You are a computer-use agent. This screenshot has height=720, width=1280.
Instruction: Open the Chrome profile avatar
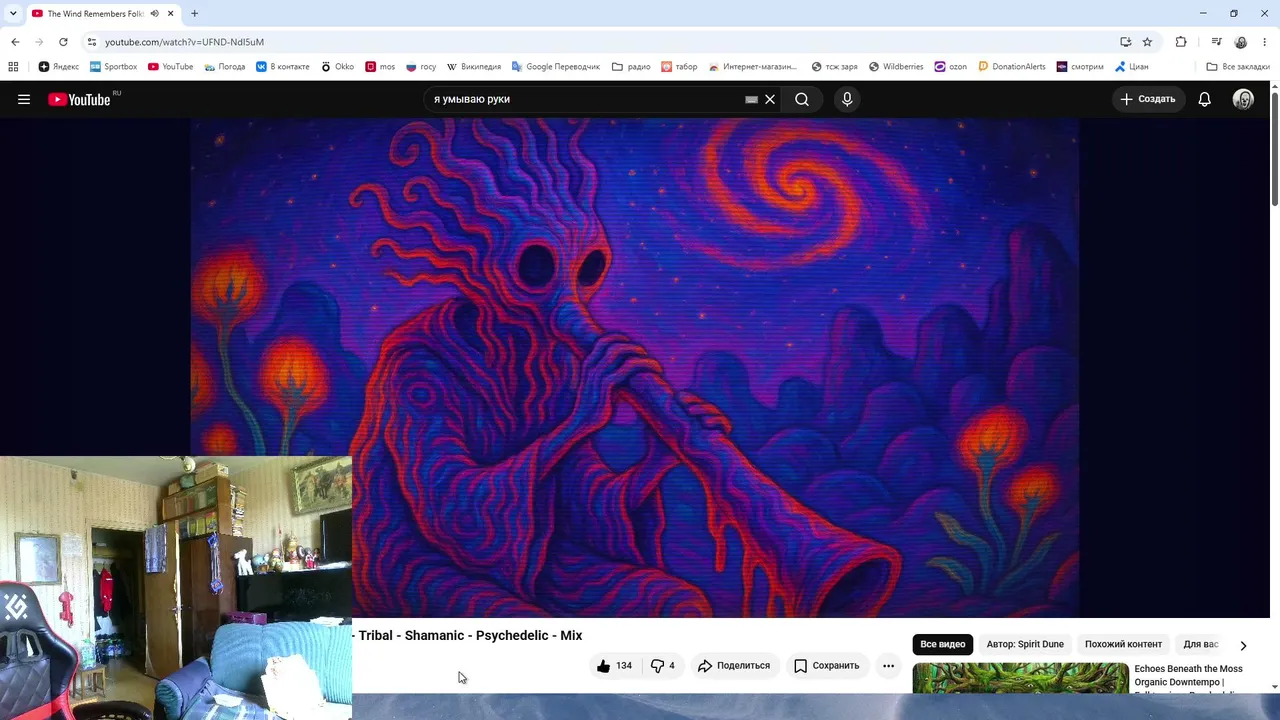(1241, 42)
